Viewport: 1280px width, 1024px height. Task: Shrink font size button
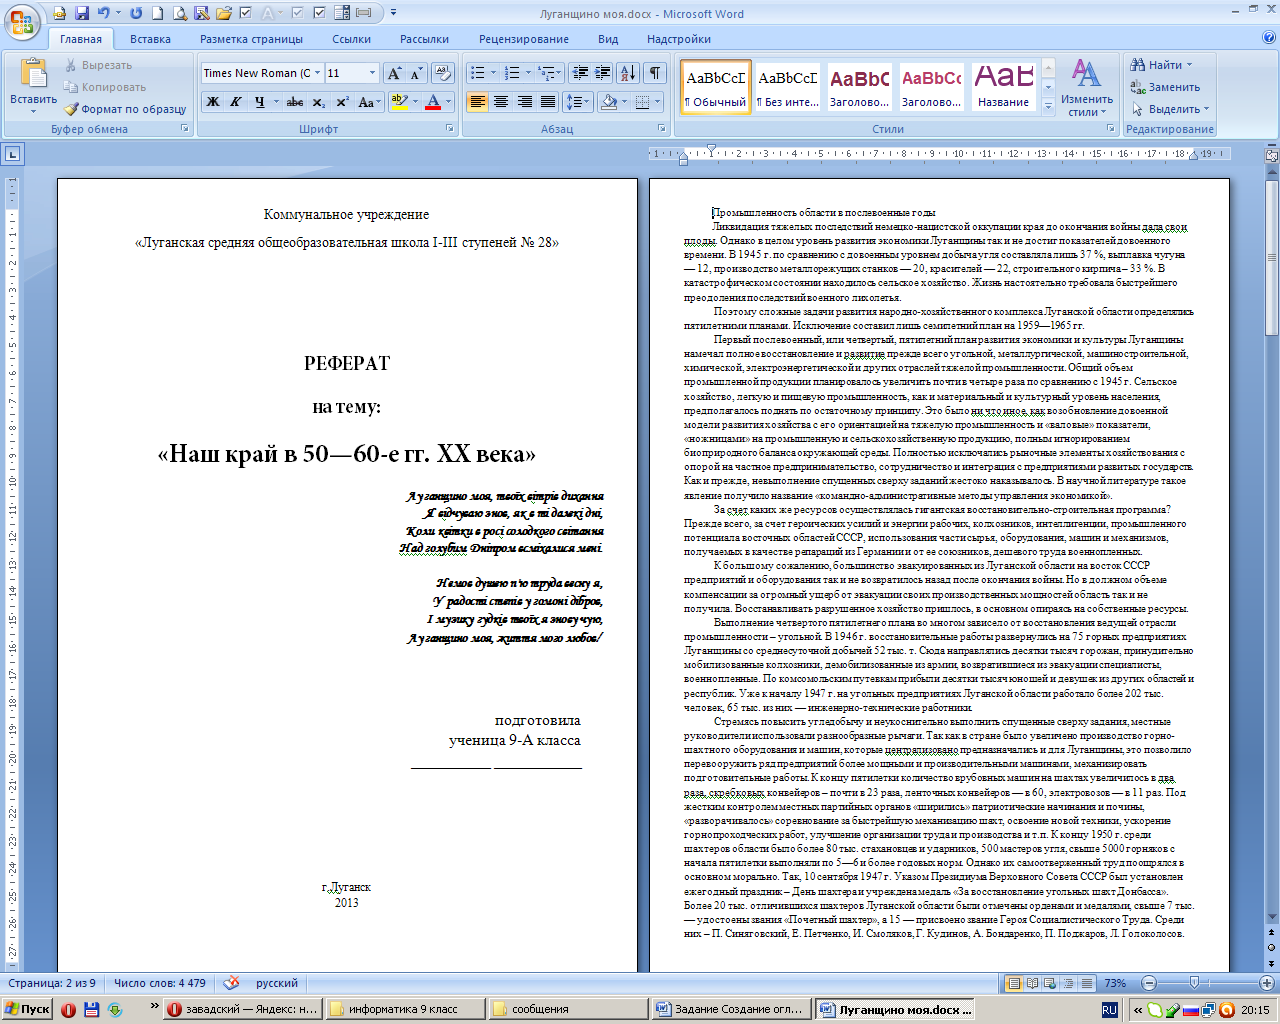pyautogui.click(x=415, y=73)
